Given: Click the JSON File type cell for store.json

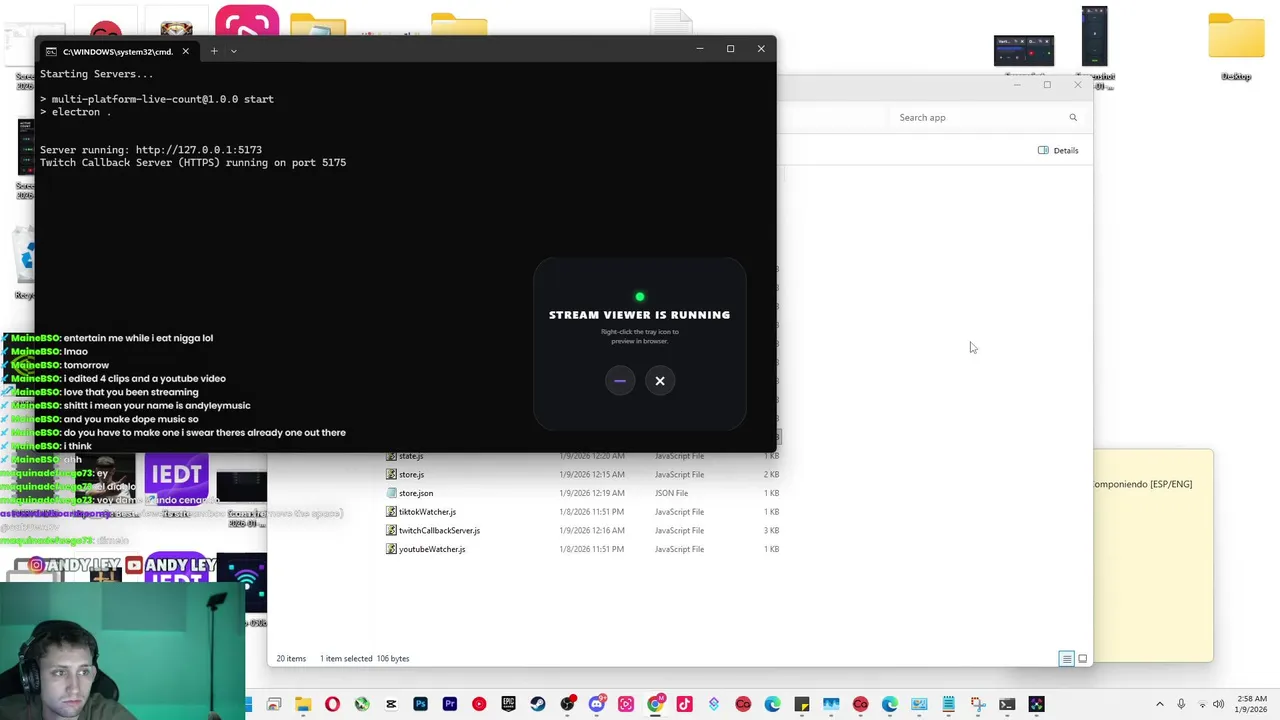Looking at the screenshot, I should tap(672, 494).
